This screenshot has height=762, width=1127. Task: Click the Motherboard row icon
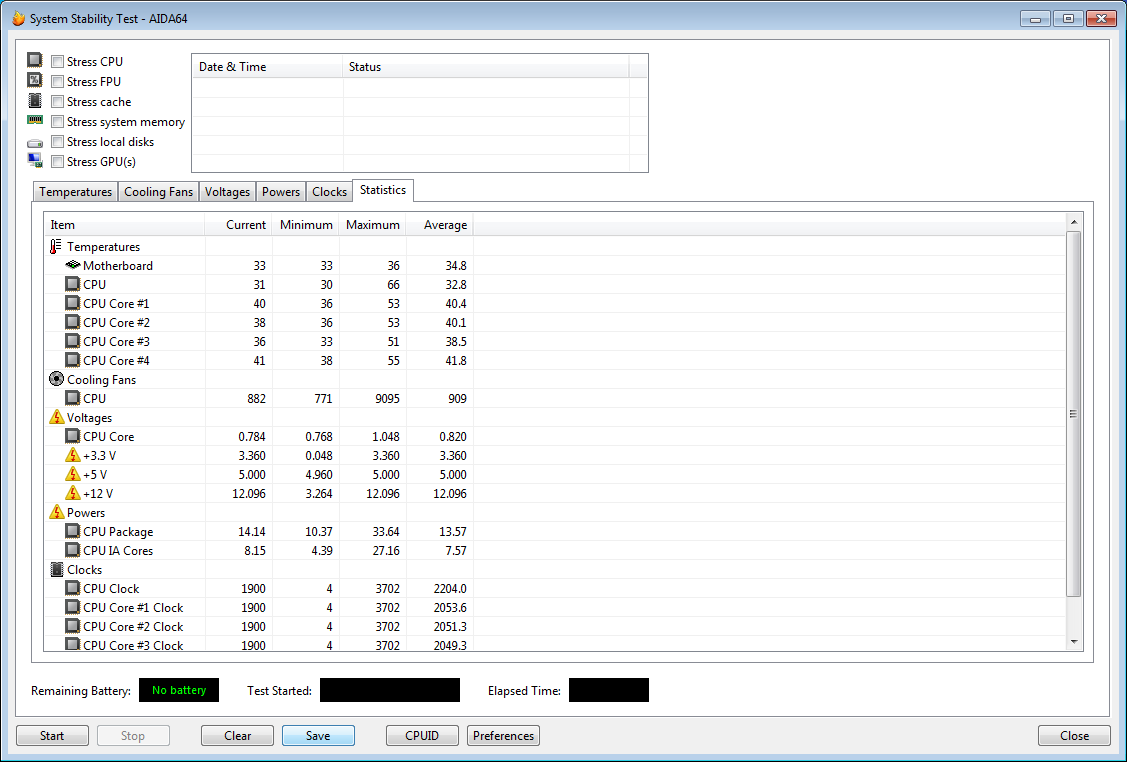[x=73, y=265]
